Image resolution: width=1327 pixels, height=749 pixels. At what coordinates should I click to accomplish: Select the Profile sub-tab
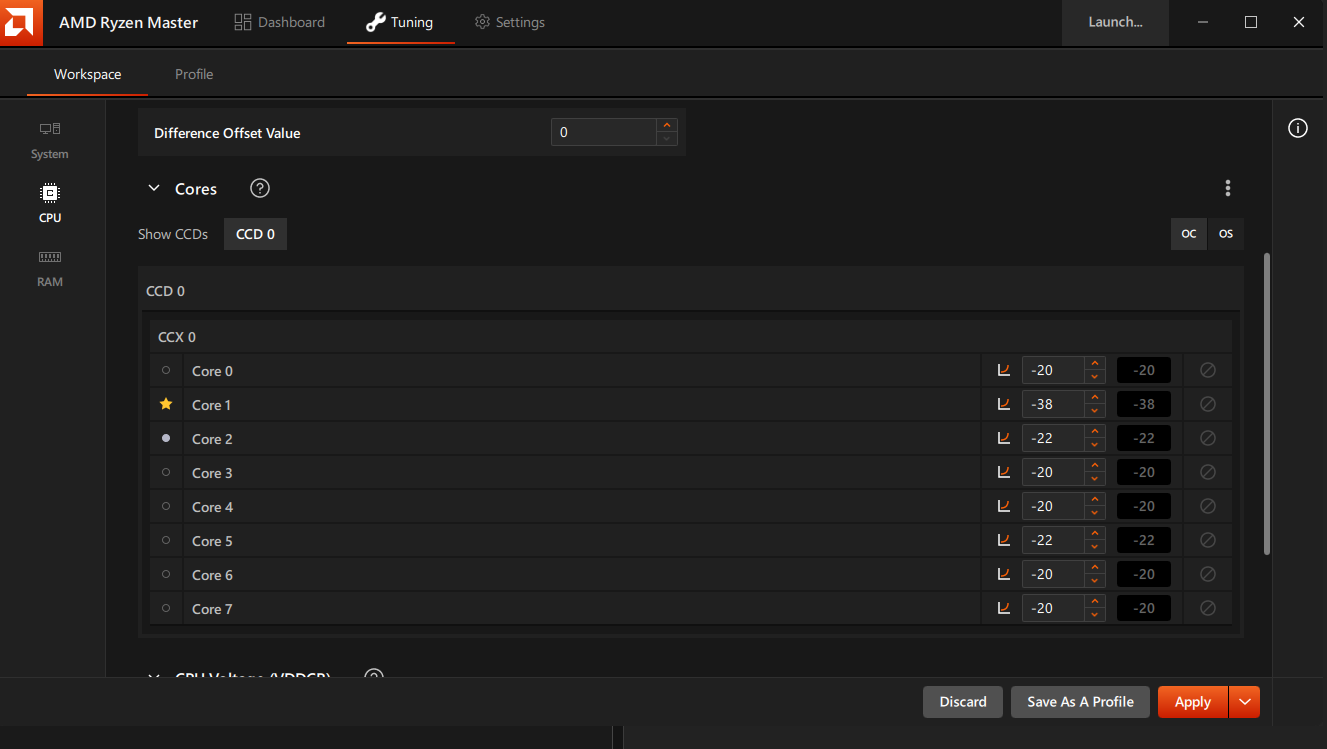194,74
